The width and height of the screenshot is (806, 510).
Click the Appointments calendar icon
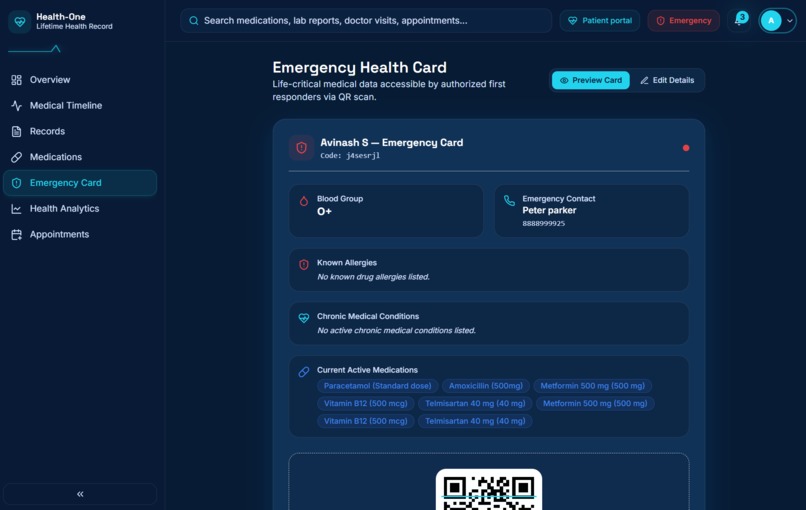coord(16,234)
